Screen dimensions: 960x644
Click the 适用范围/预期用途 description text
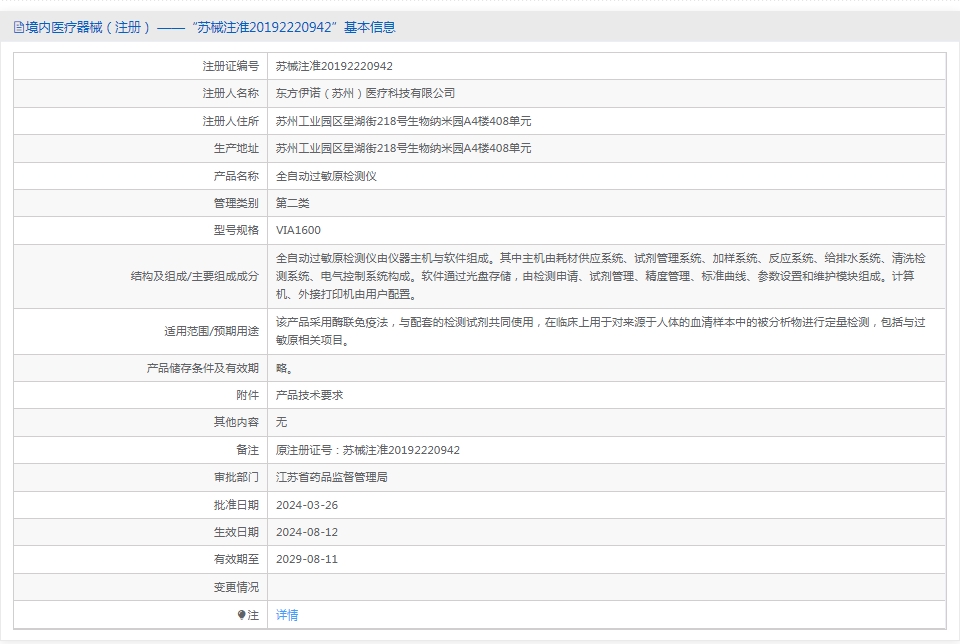tap(600, 331)
